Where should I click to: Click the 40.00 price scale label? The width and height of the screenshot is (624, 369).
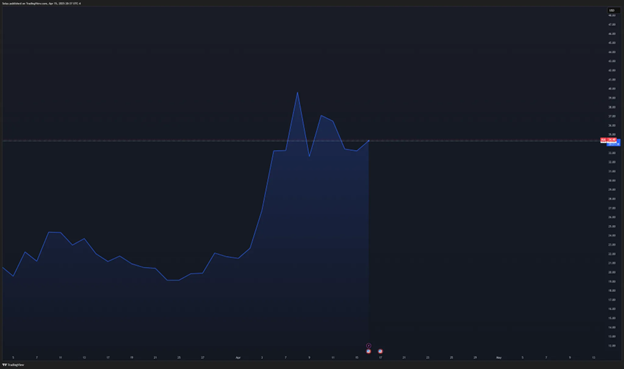(x=612, y=88)
